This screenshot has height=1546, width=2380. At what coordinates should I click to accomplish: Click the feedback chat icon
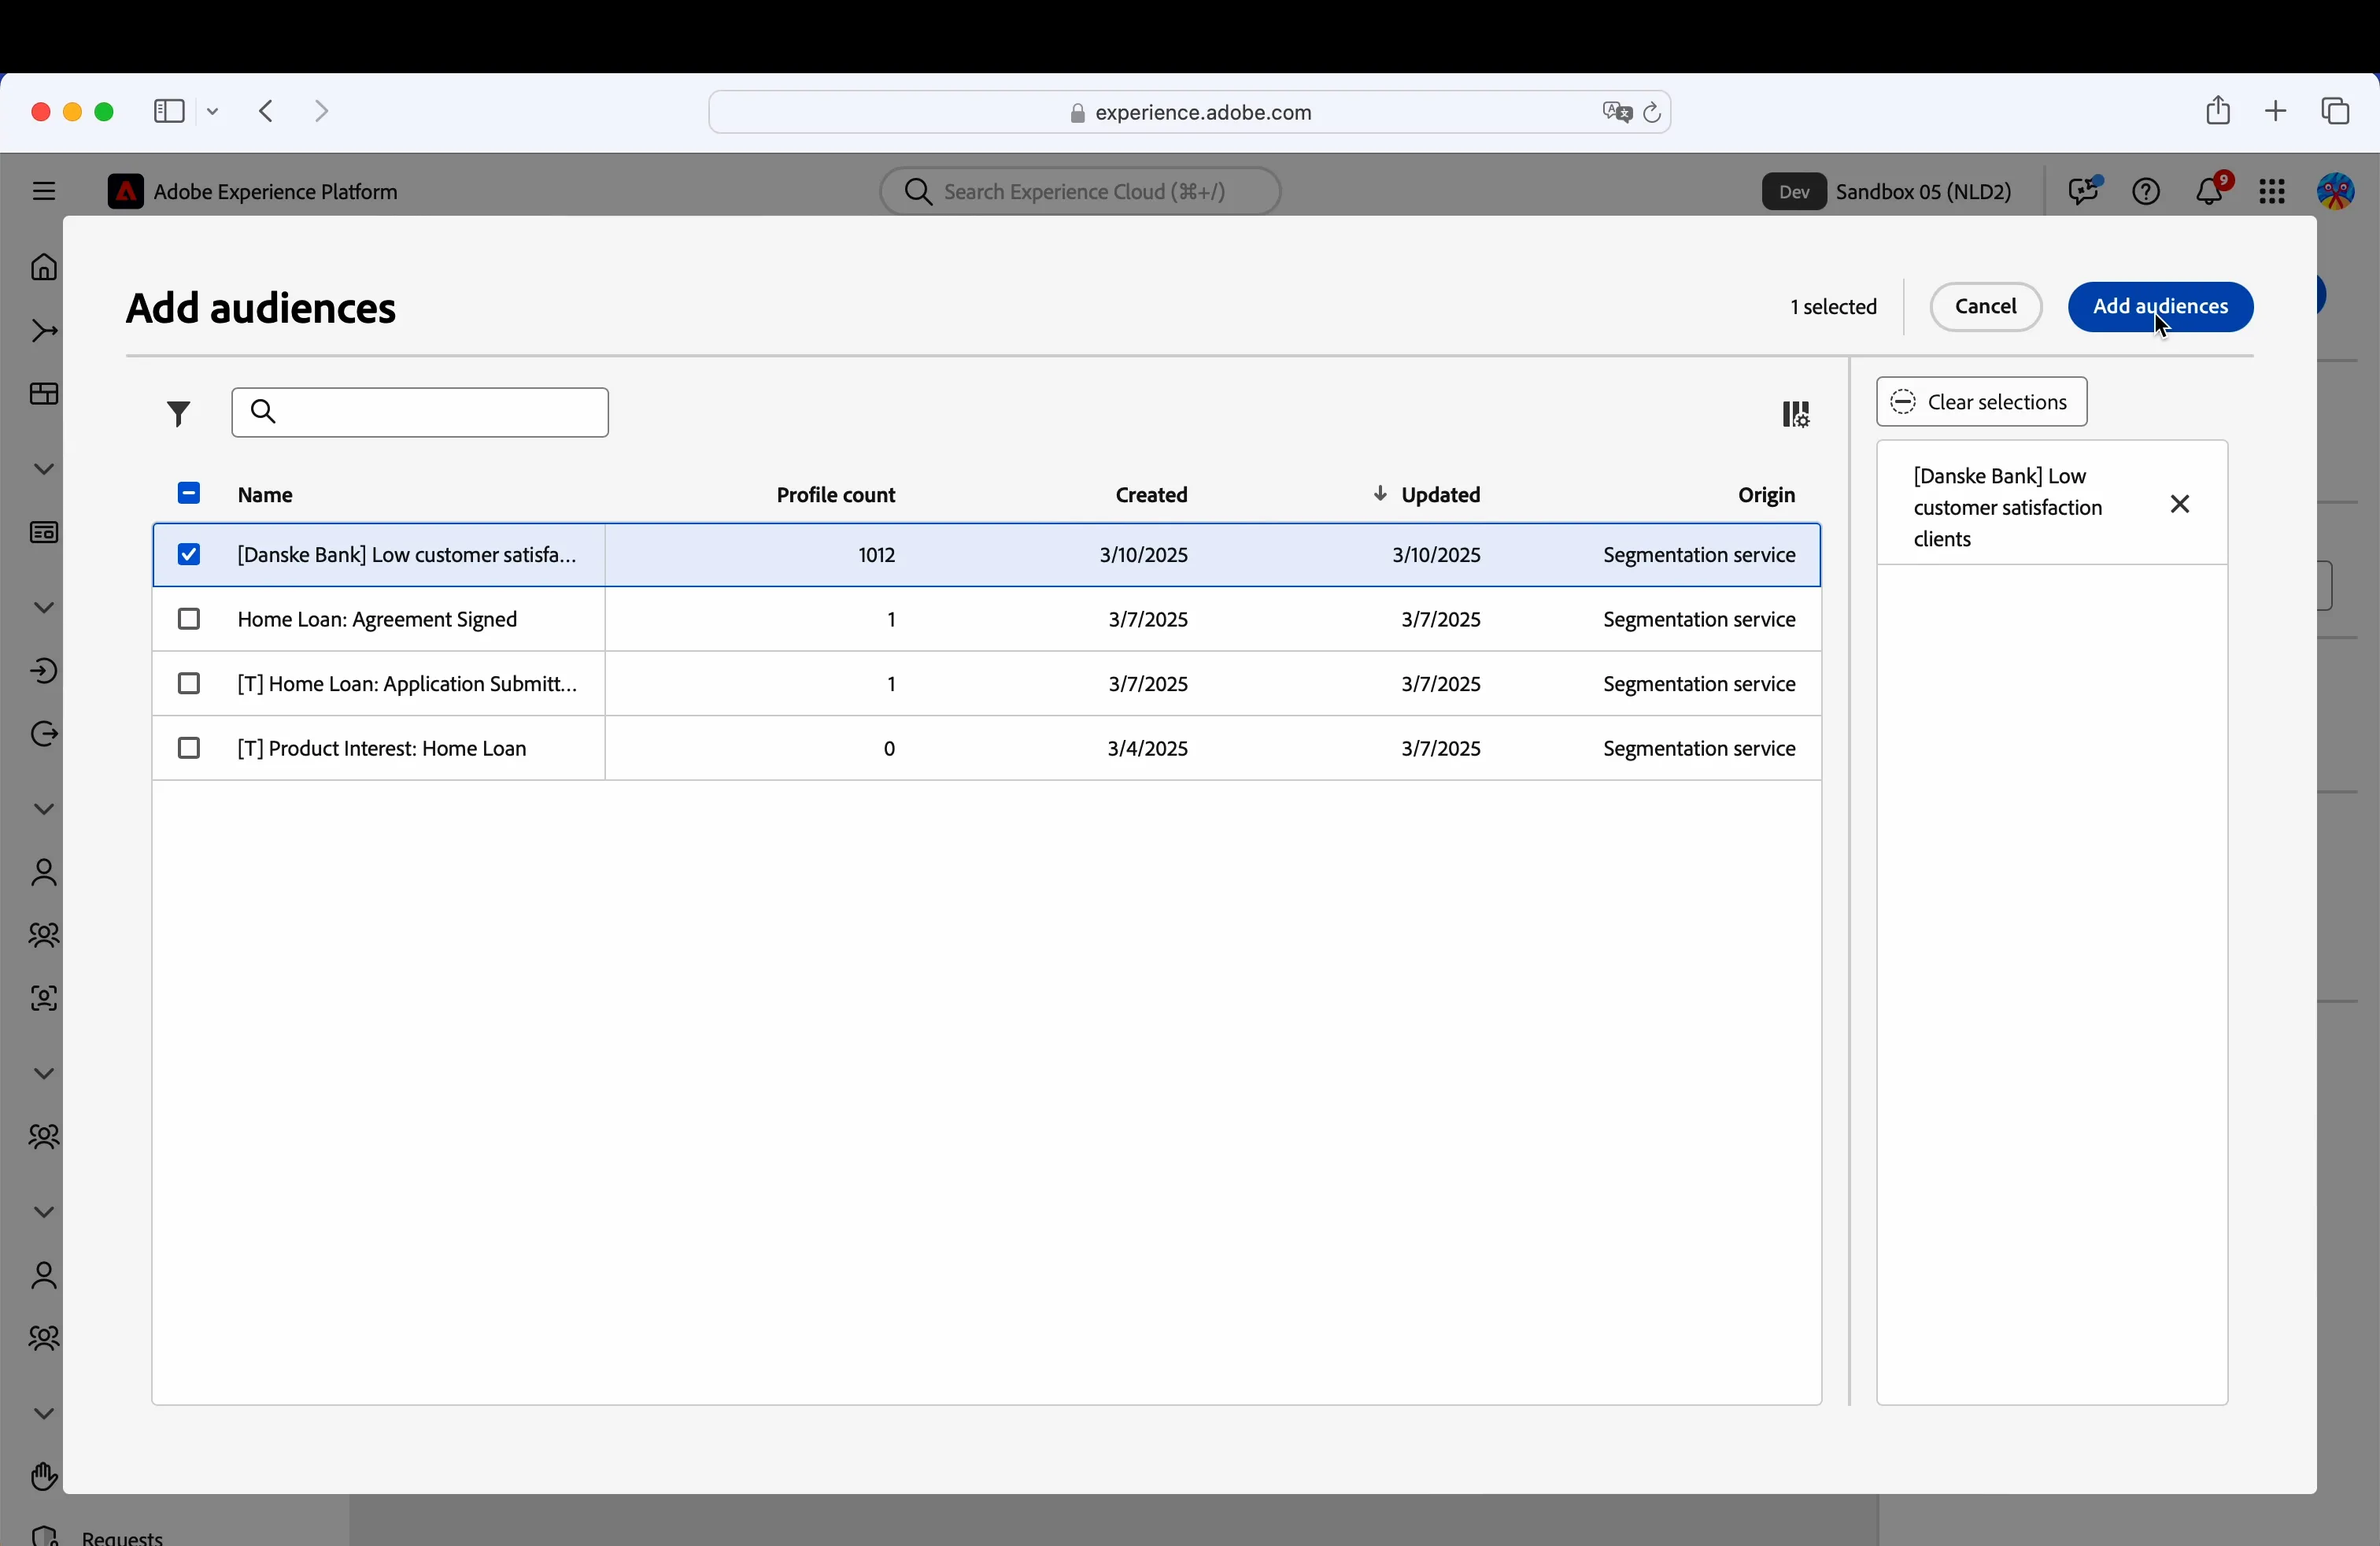coord(2084,190)
